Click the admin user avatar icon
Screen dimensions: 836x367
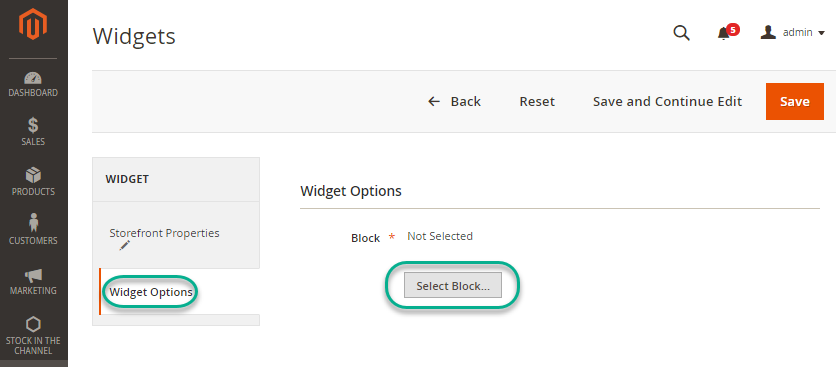[768, 33]
